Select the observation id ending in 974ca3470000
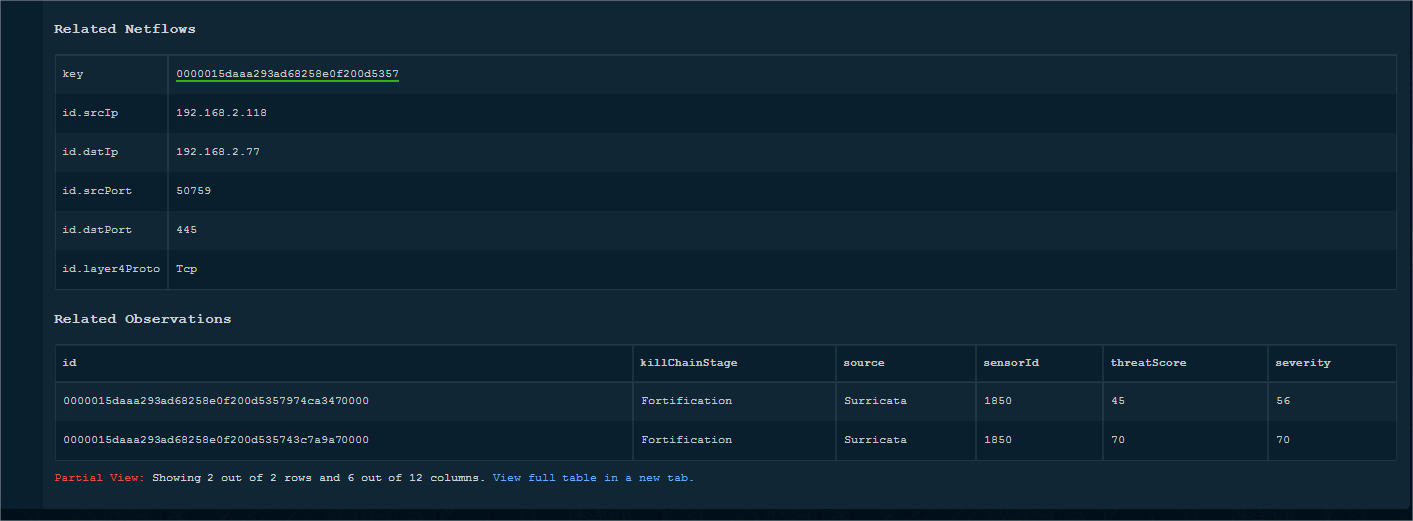This screenshot has height=521, width=1413. [x=216, y=401]
